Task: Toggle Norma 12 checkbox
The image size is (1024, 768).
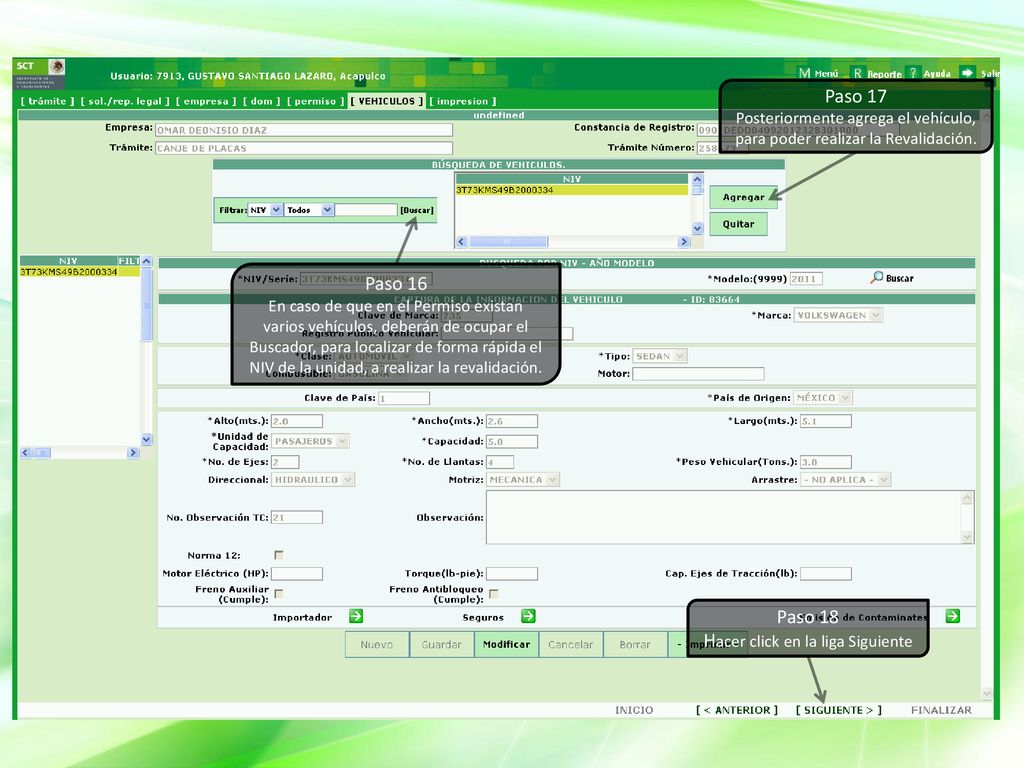Action: pyautogui.click(x=279, y=555)
